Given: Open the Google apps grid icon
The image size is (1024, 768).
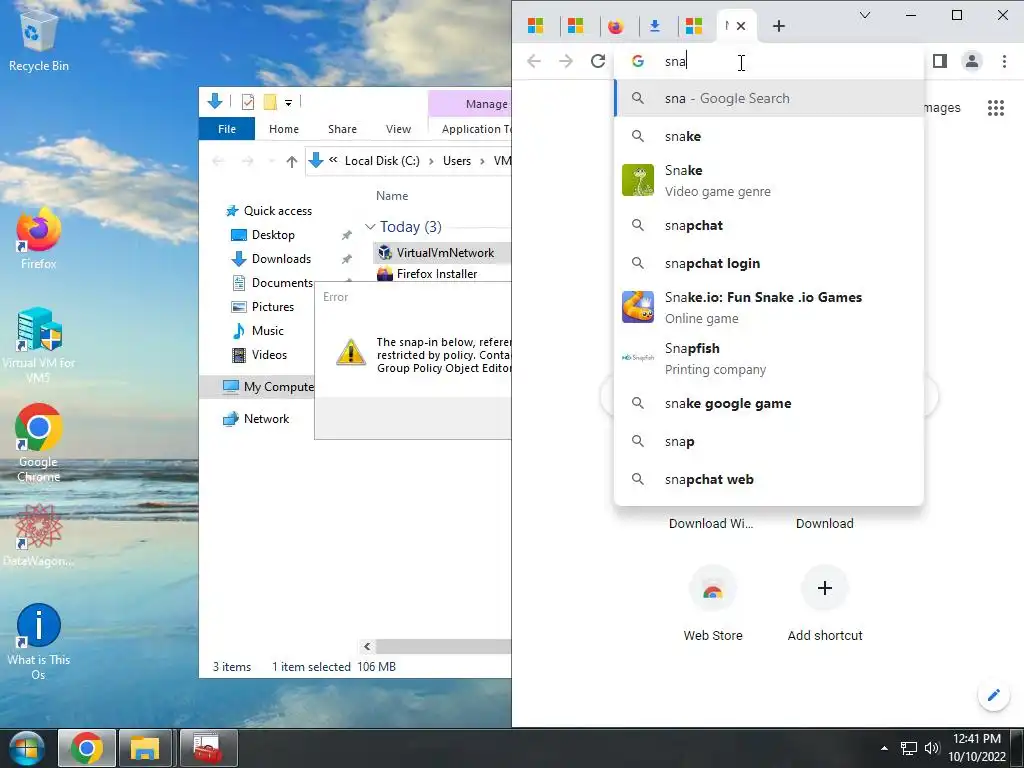Looking at the screenshot, I should tap(996, 108).
